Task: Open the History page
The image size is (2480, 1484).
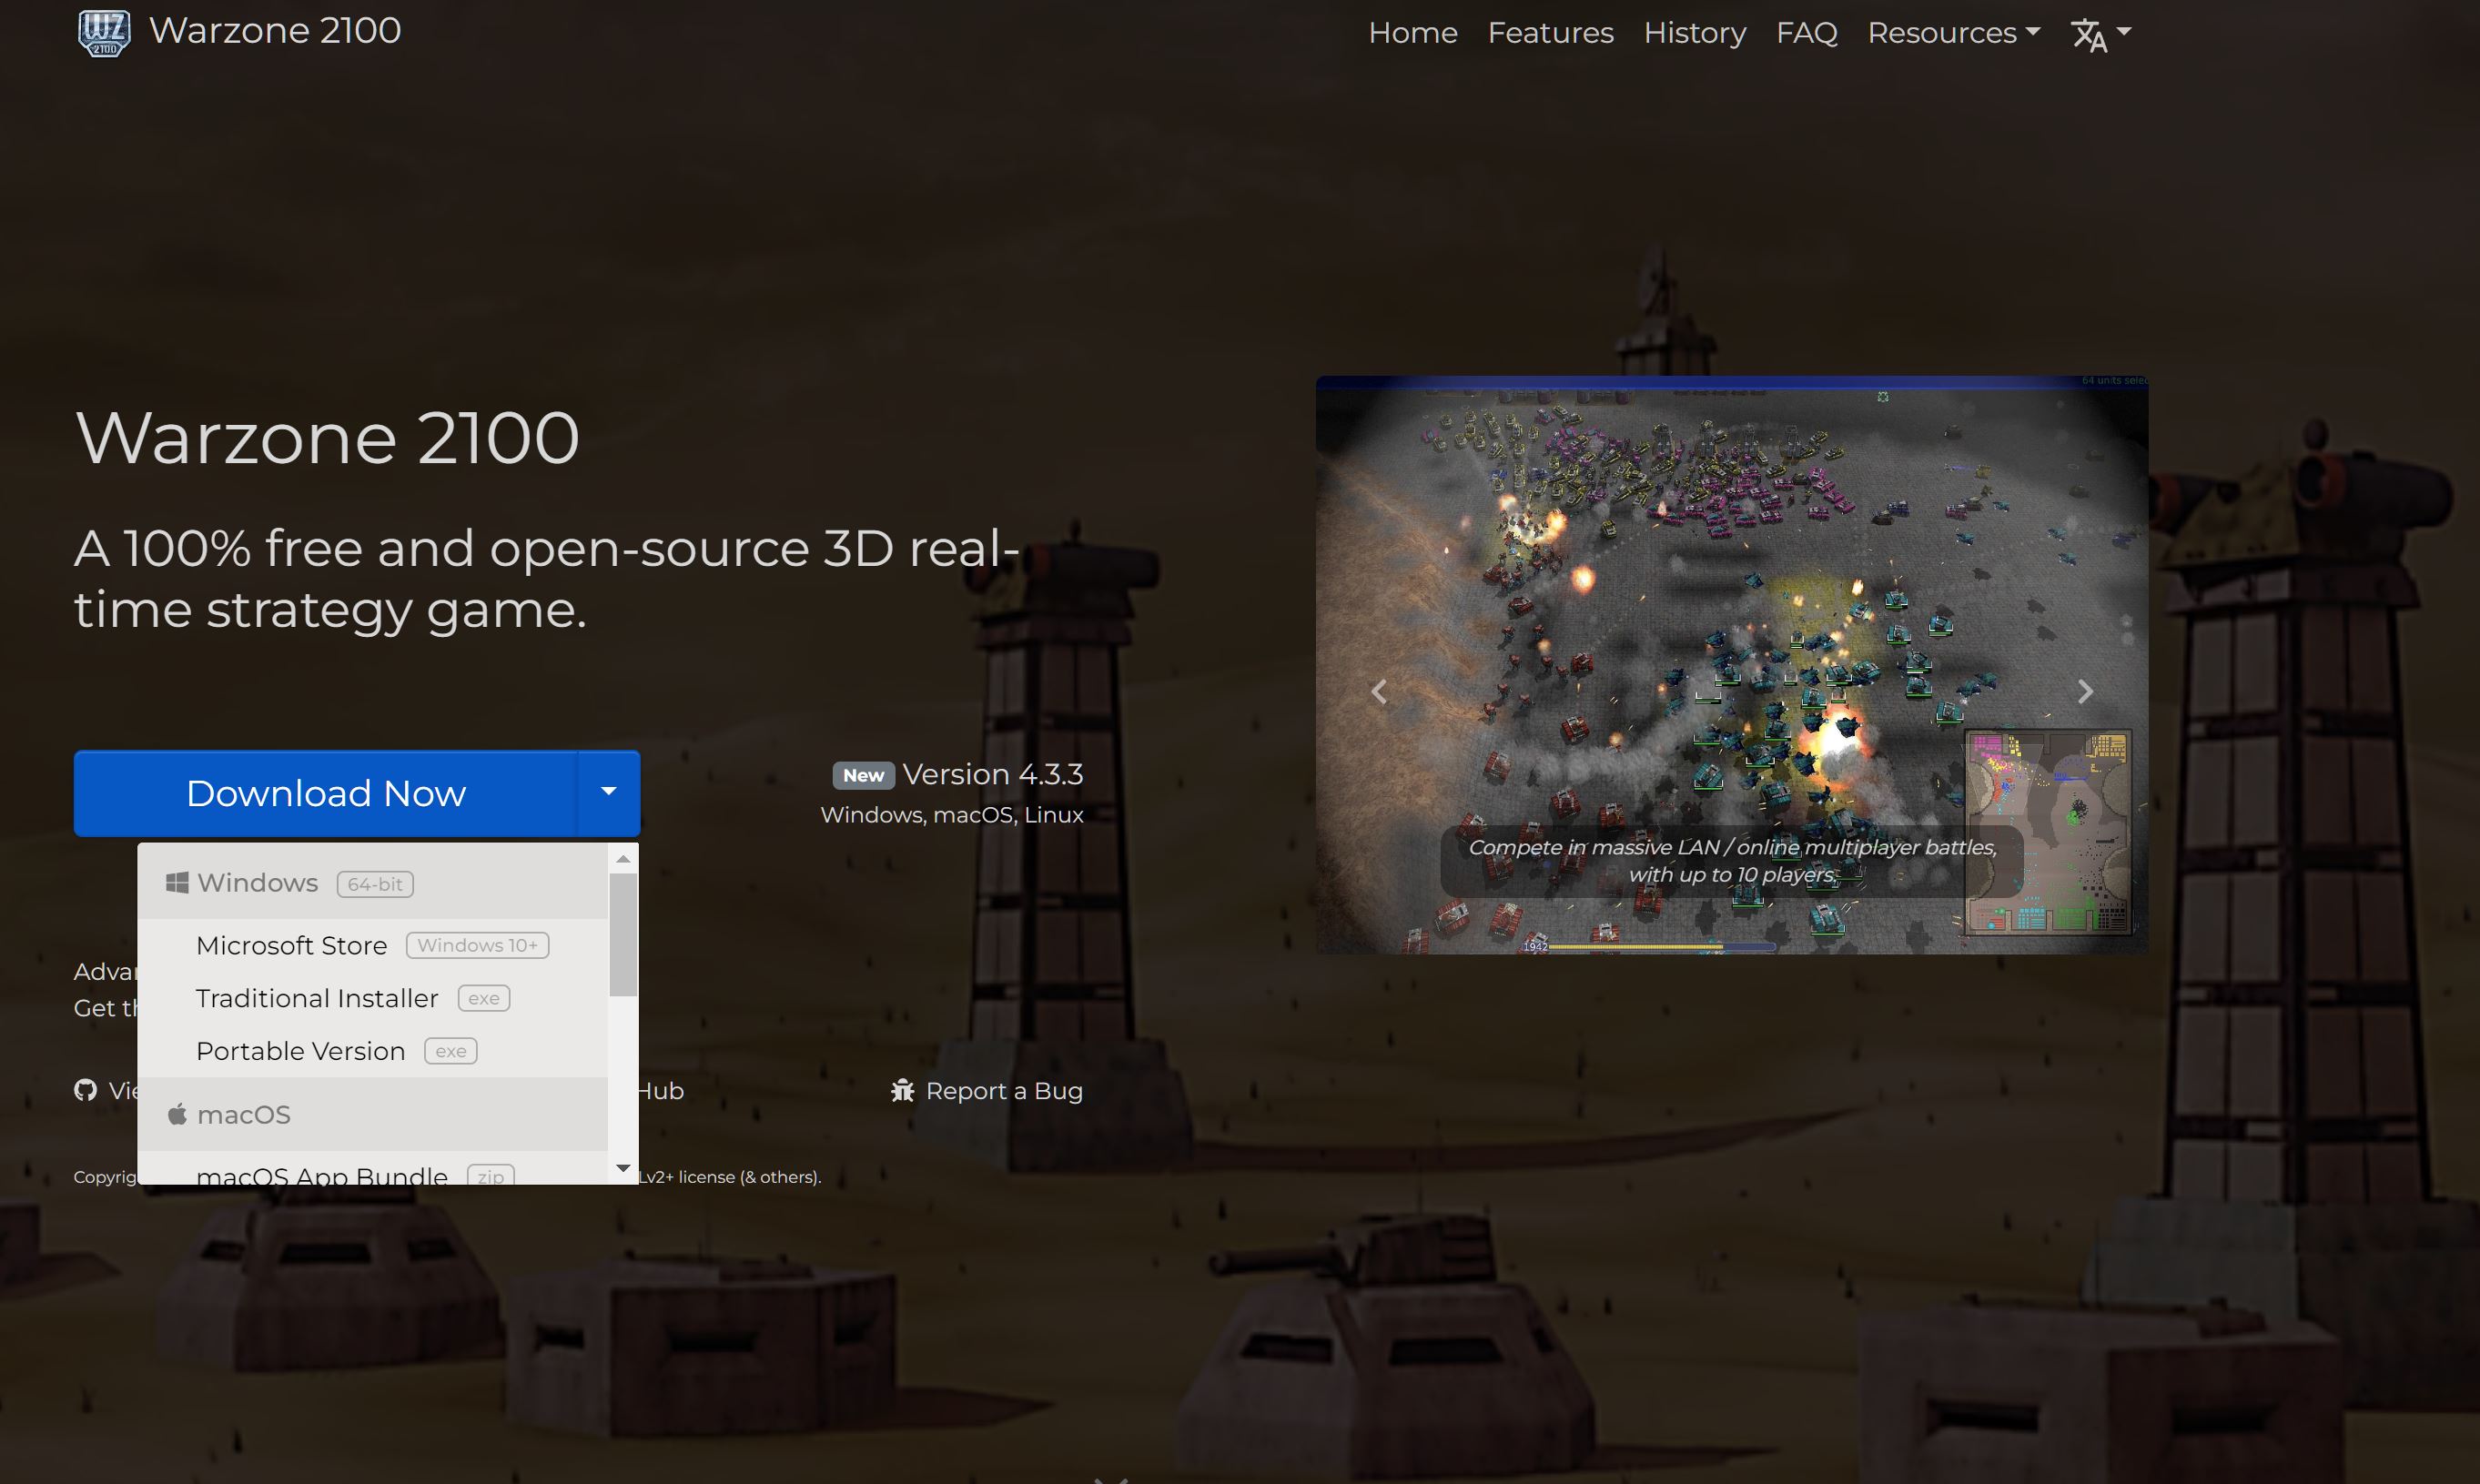Action: point(1694,33)
